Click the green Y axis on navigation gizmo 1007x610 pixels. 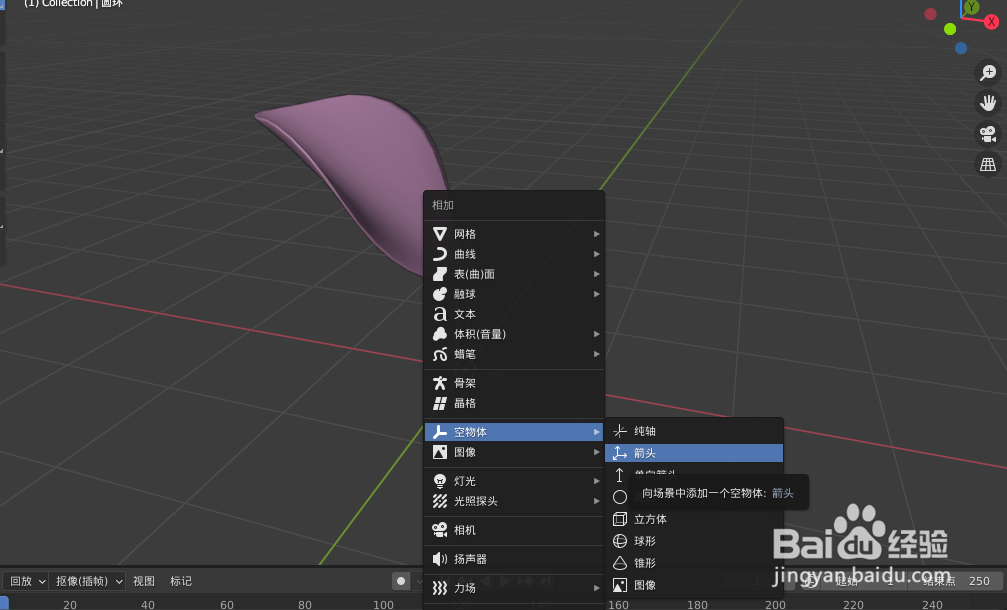[x=971, y=8]
